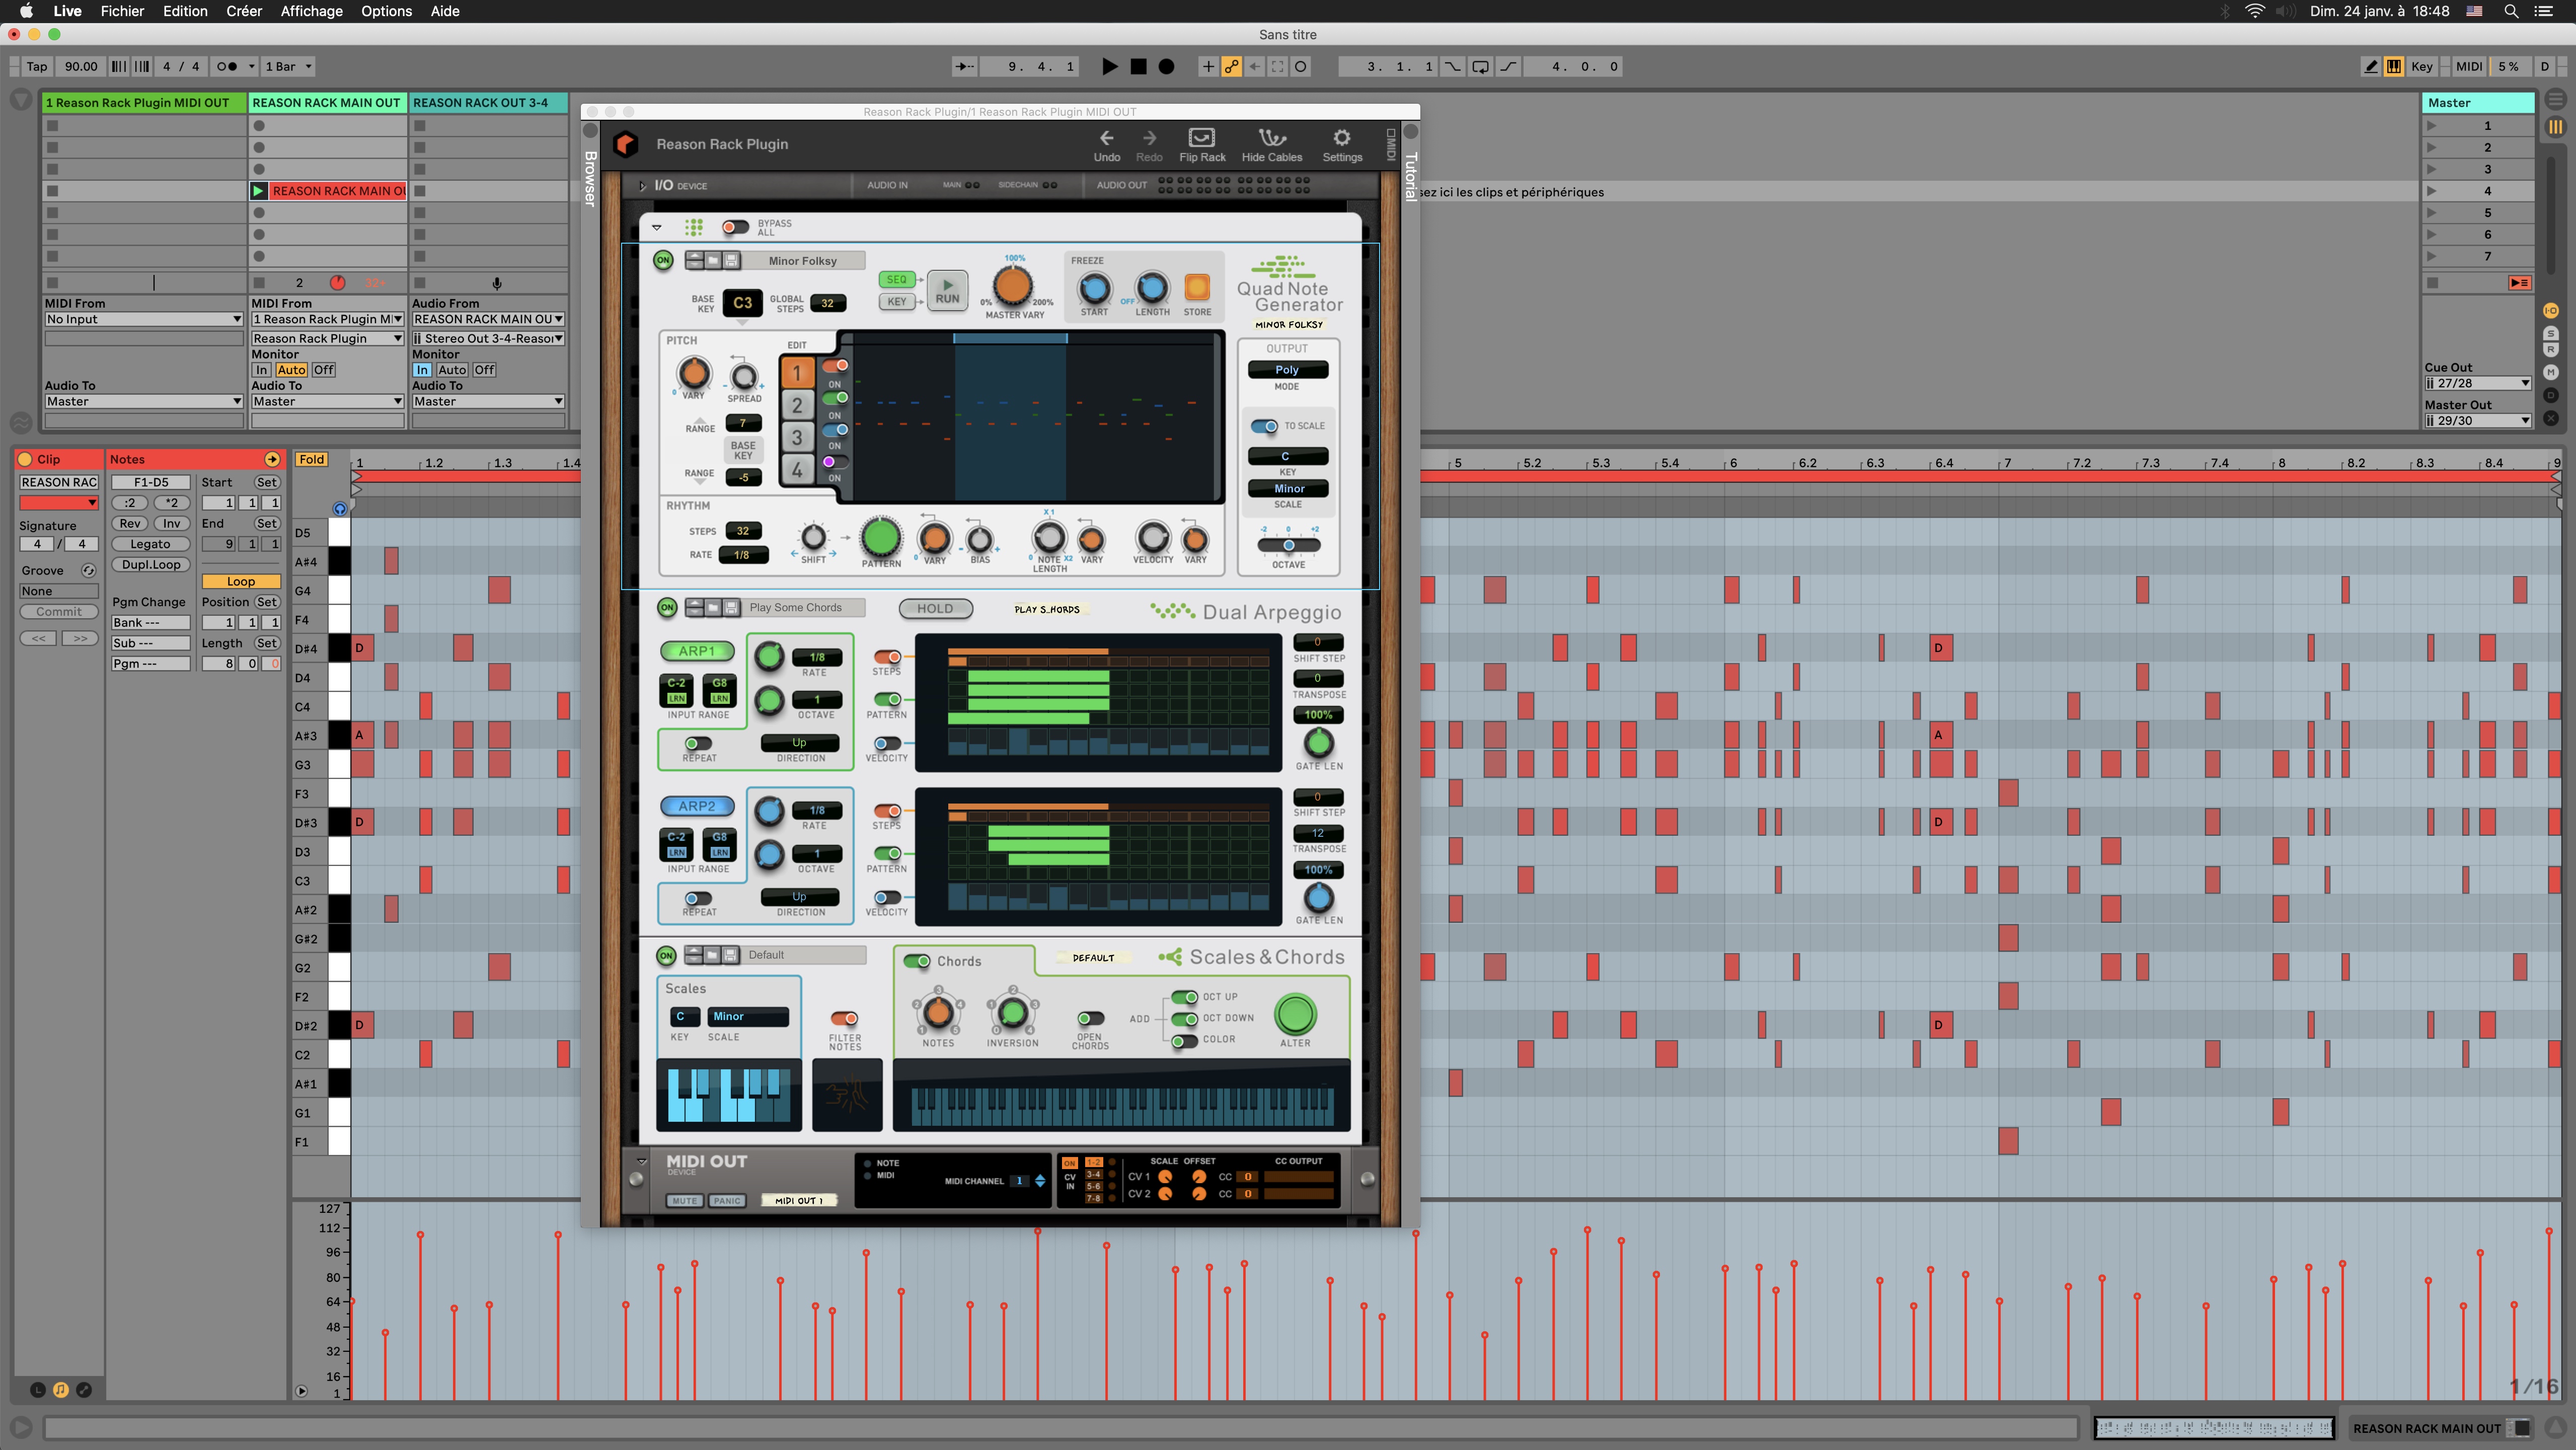This screenshot has width=2576, height=1450.
Task: Toggle the Bypass All switch in the rack
Action: [735, 228]
